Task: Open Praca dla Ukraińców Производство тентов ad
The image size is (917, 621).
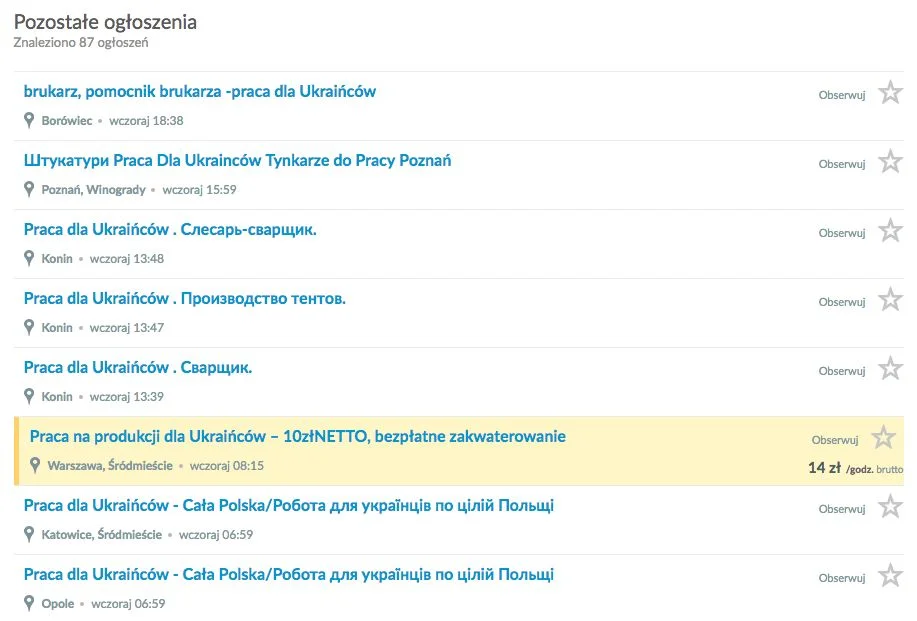Action: (185, 299)
